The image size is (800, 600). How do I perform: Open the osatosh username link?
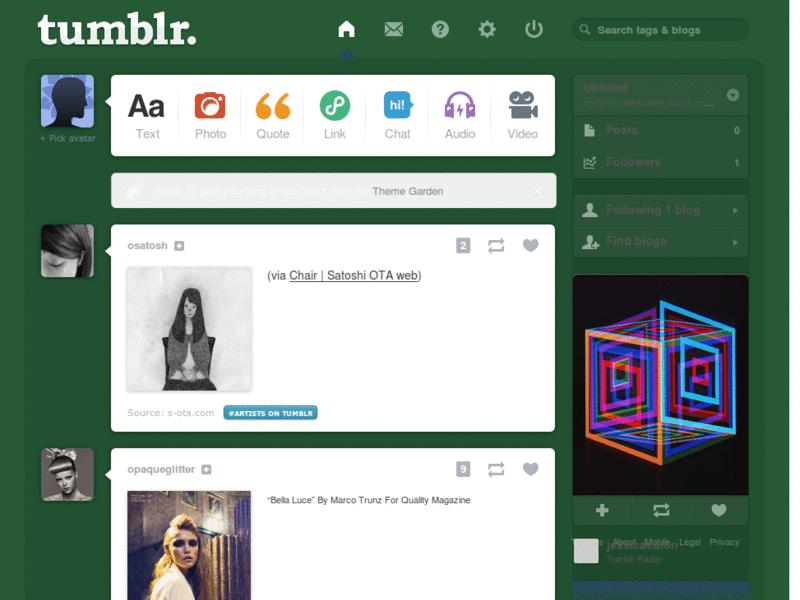(x=147, y=246)
